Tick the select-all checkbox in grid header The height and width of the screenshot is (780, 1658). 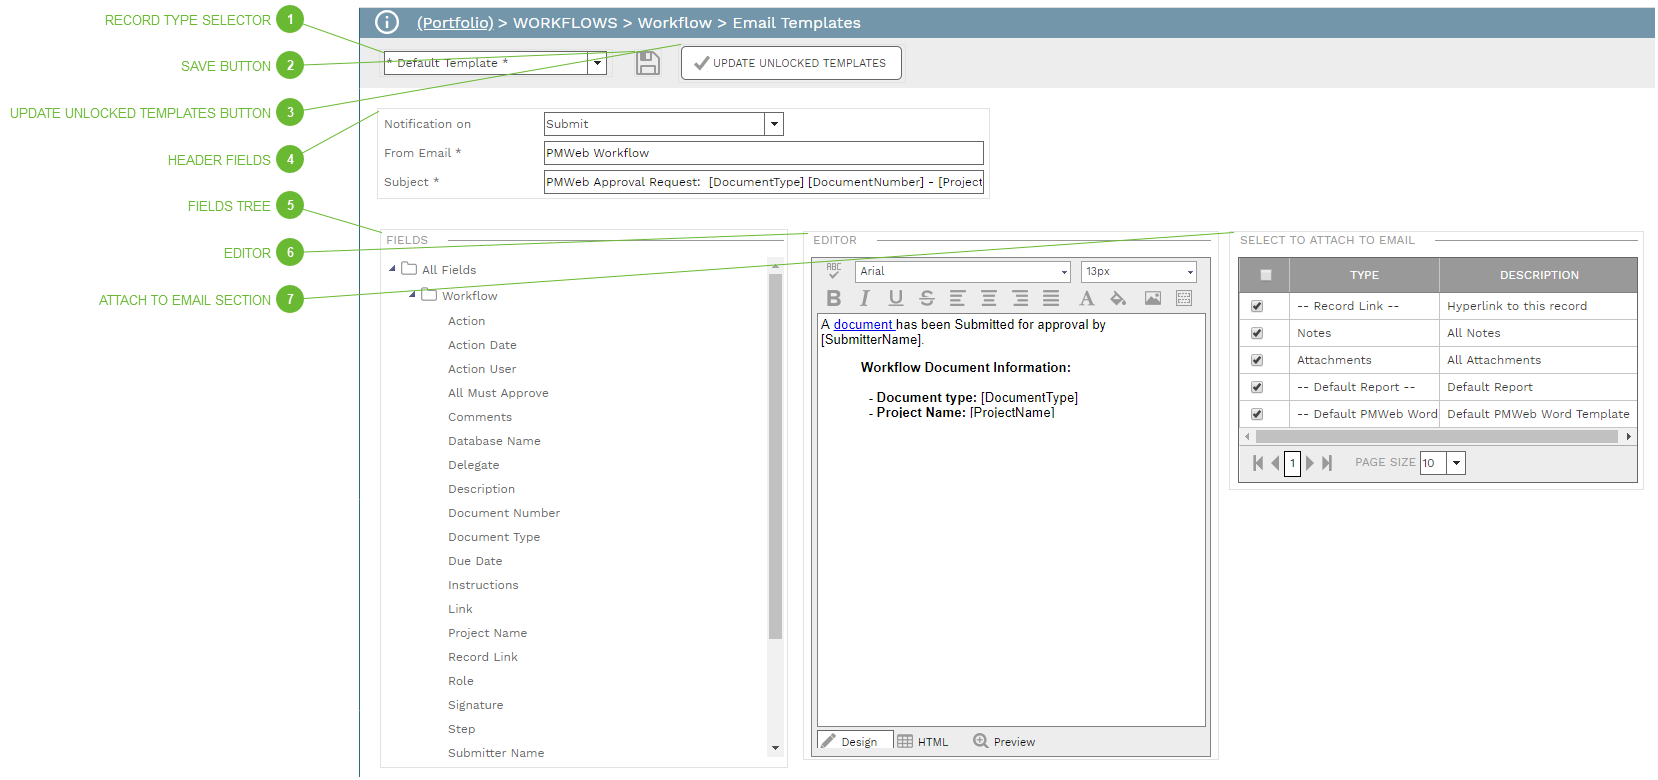click(1266, 275)
